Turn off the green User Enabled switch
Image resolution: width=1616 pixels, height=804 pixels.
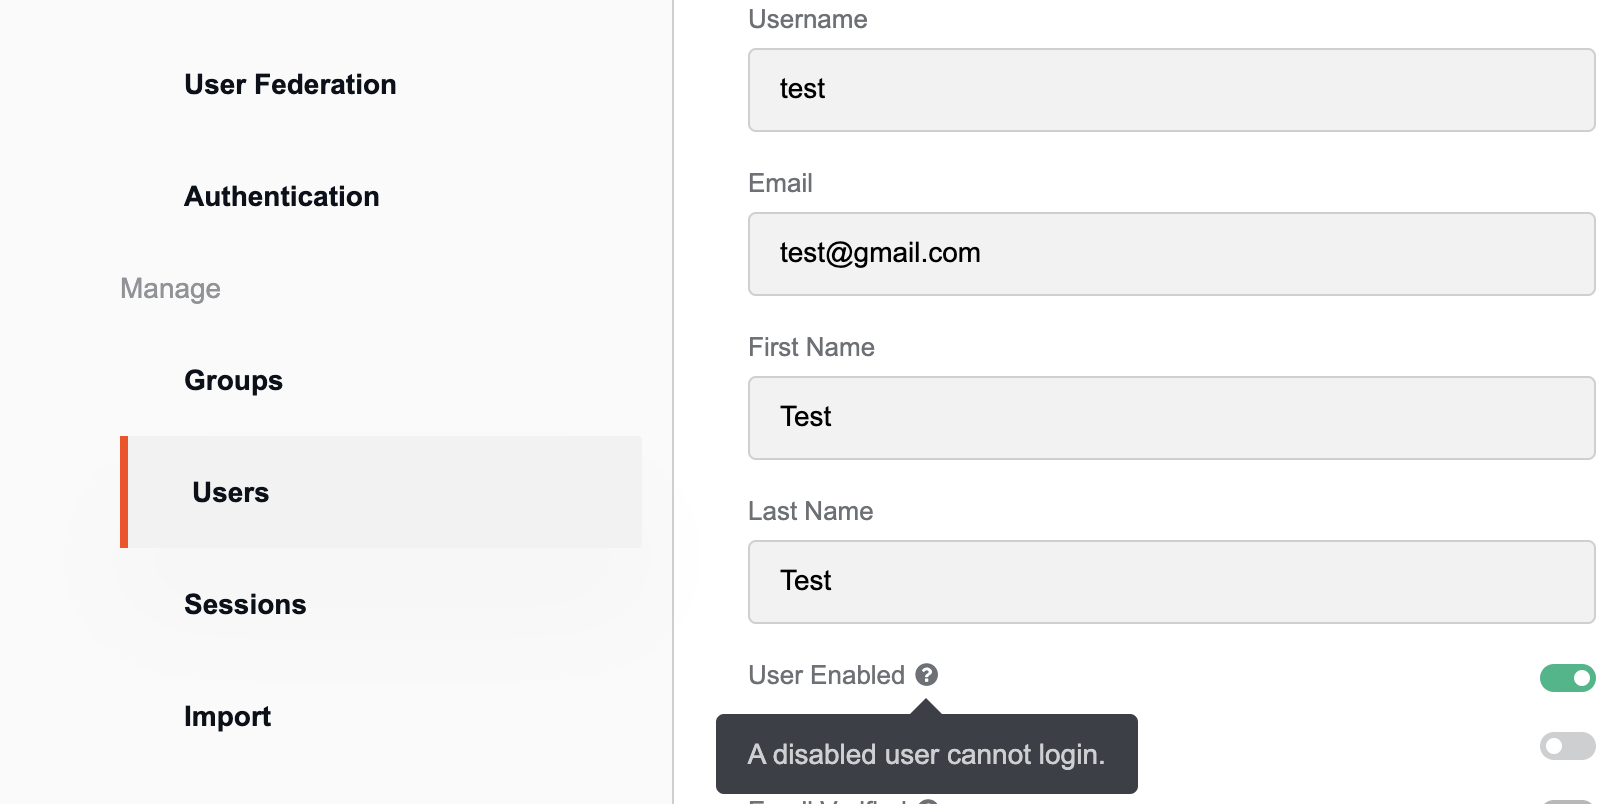point(1567,678)
